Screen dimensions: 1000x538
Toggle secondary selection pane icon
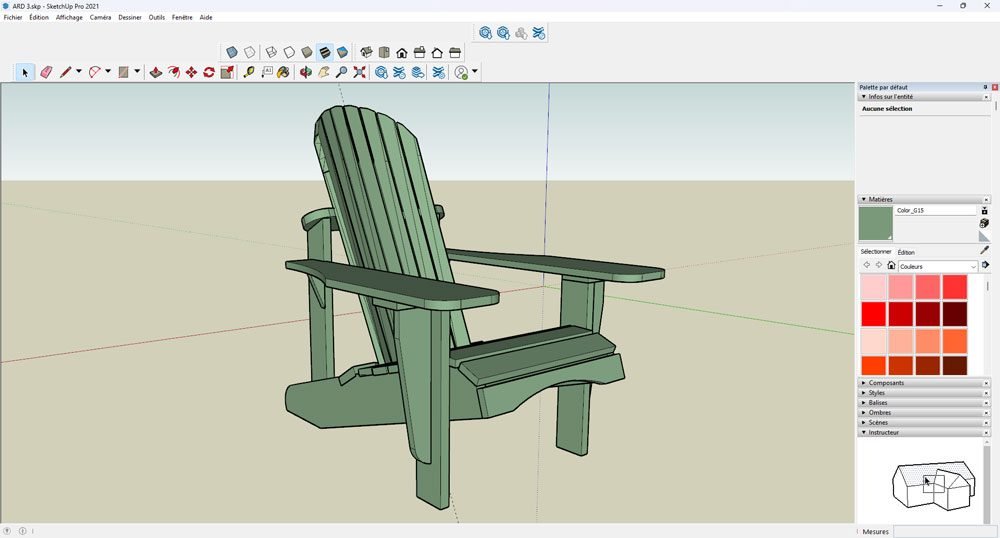(x=984, y=210)
